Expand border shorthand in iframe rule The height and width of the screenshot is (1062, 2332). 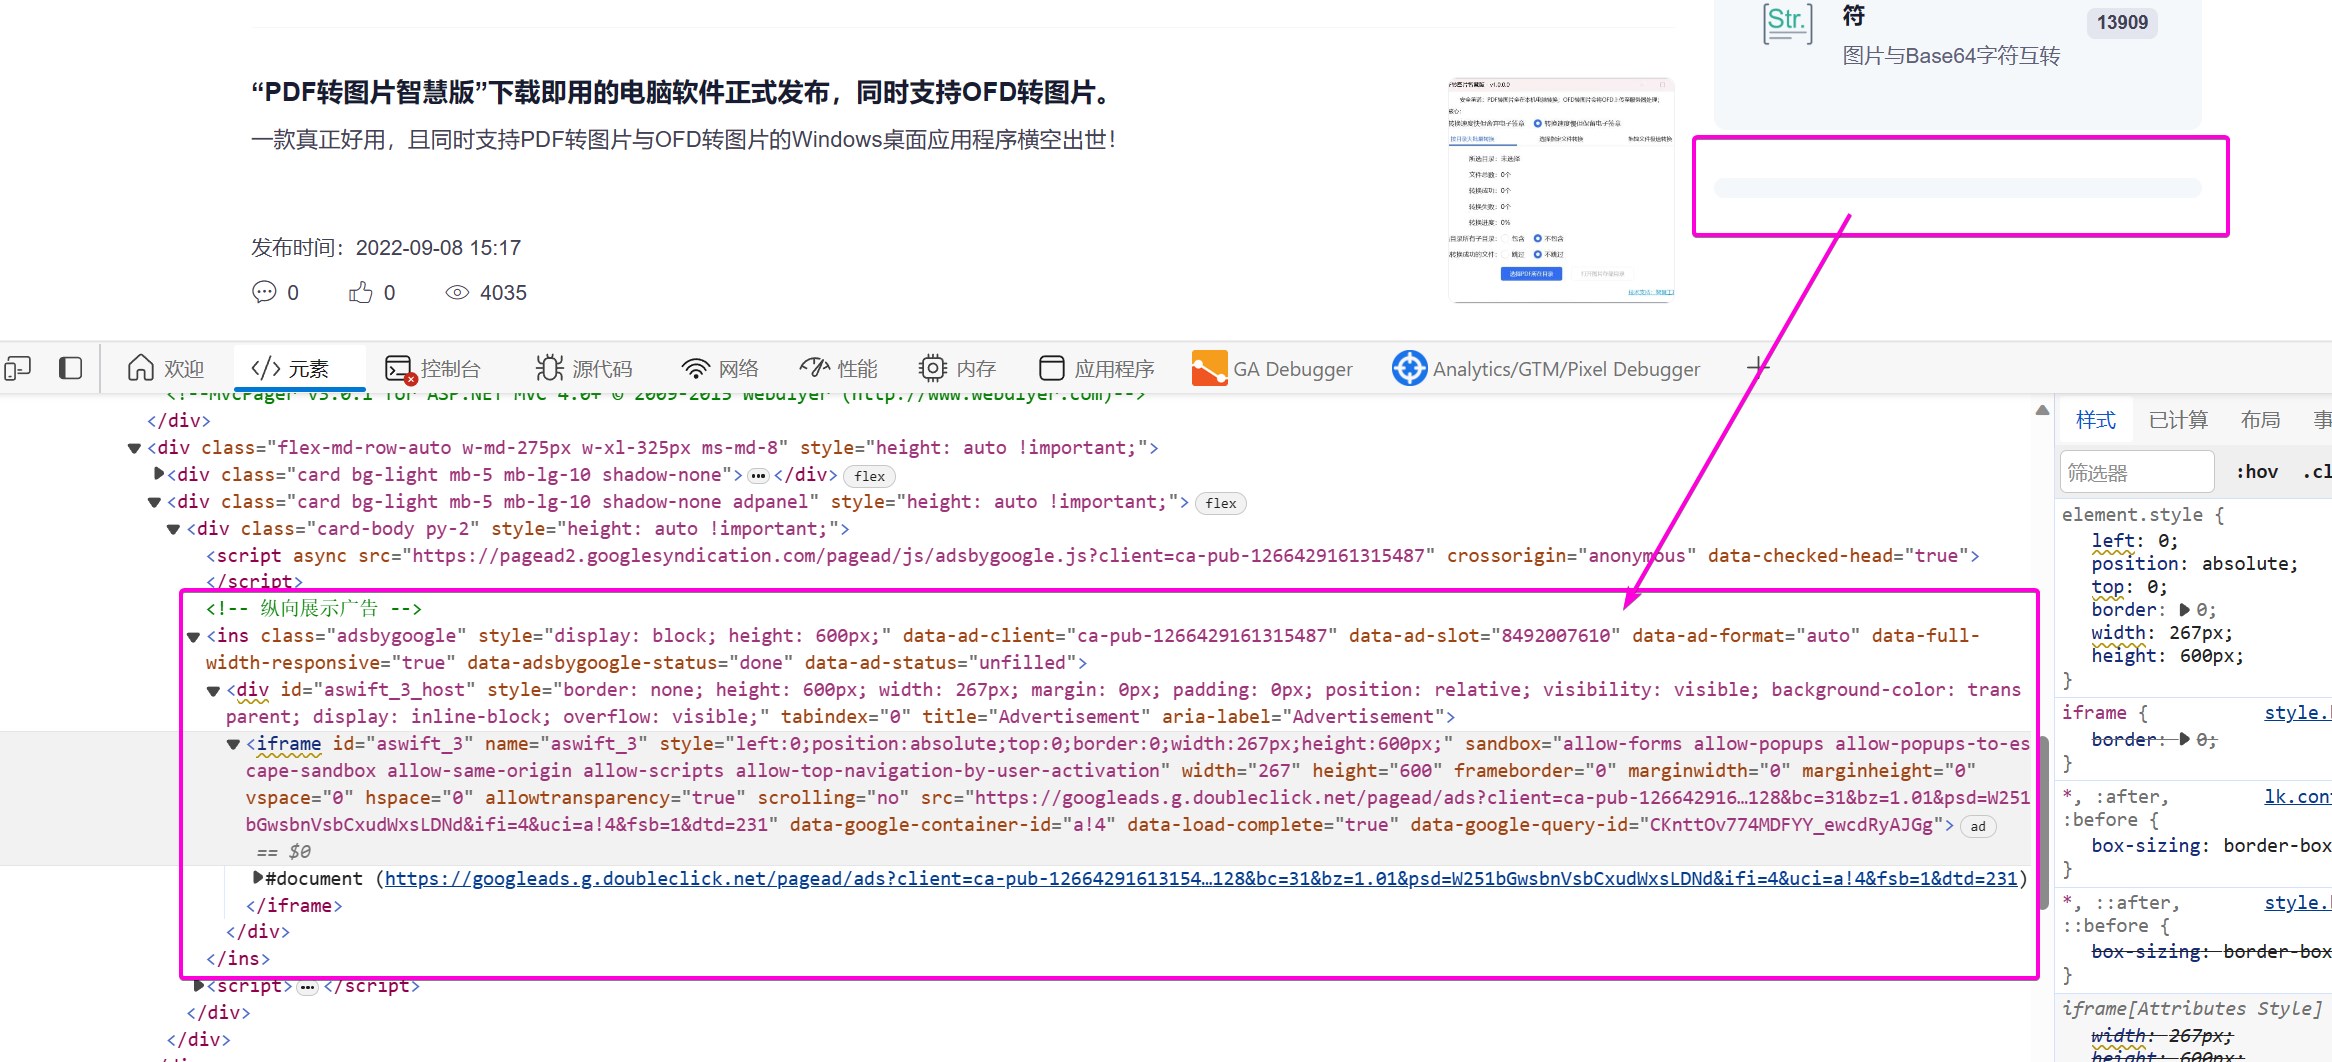point(2185,739)
